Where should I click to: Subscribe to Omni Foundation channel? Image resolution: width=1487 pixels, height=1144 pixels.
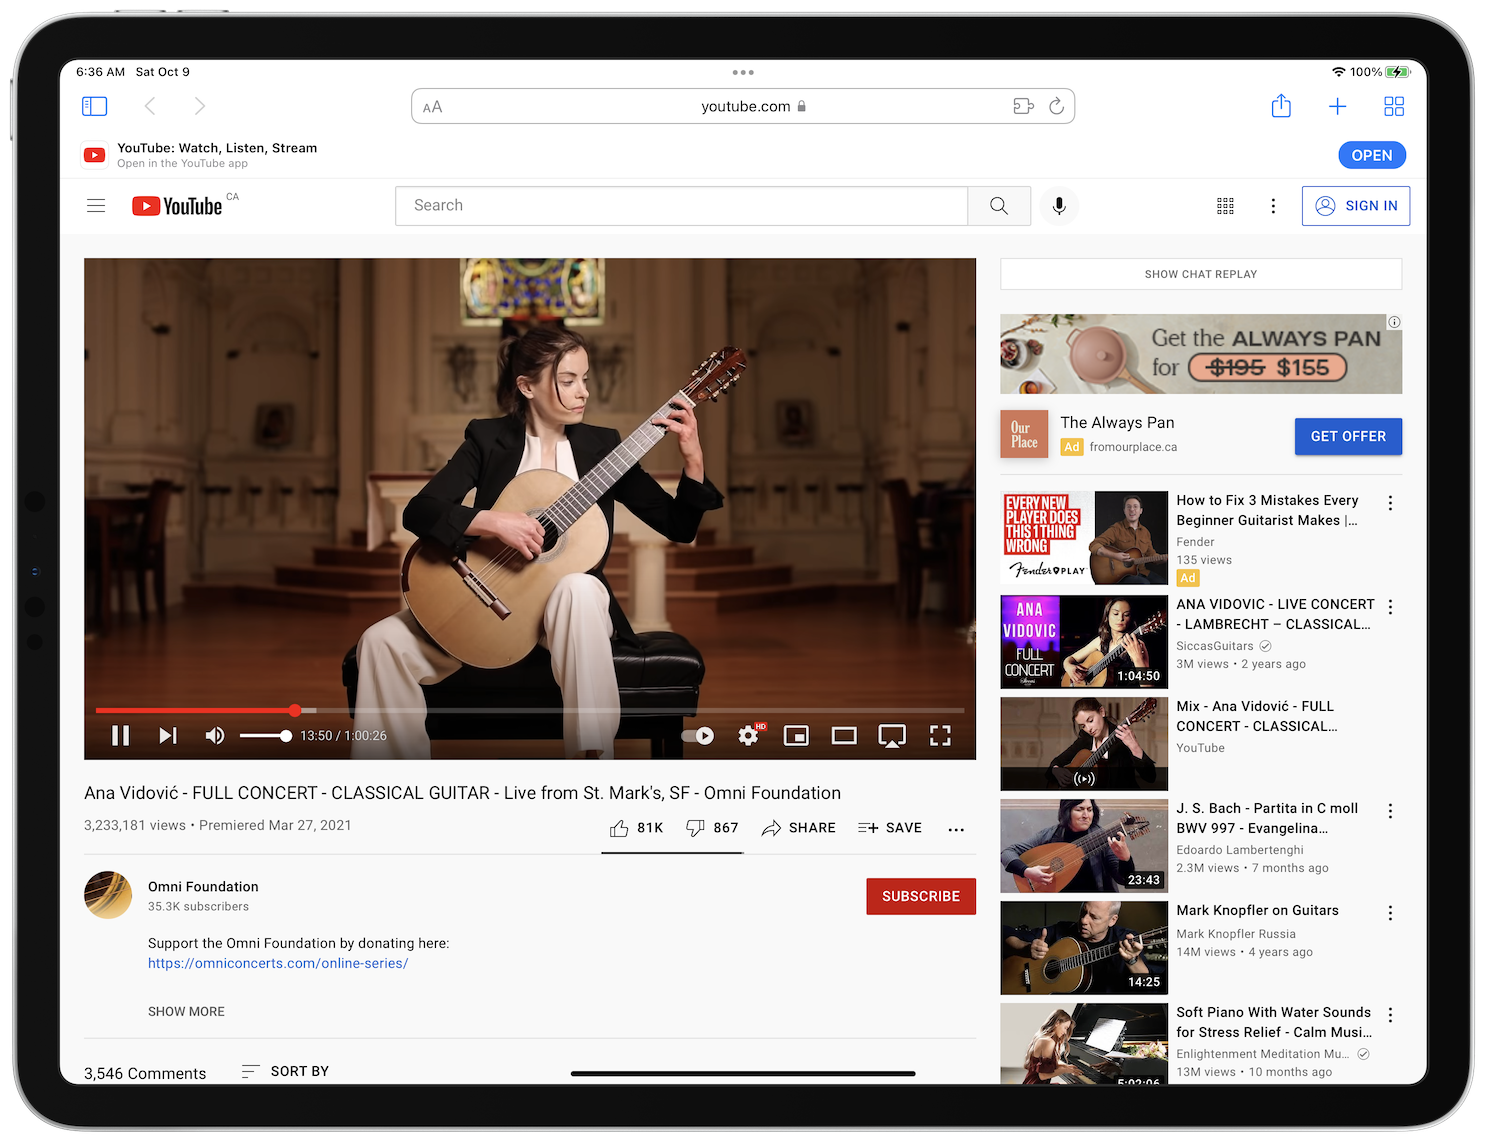(920, 896)
